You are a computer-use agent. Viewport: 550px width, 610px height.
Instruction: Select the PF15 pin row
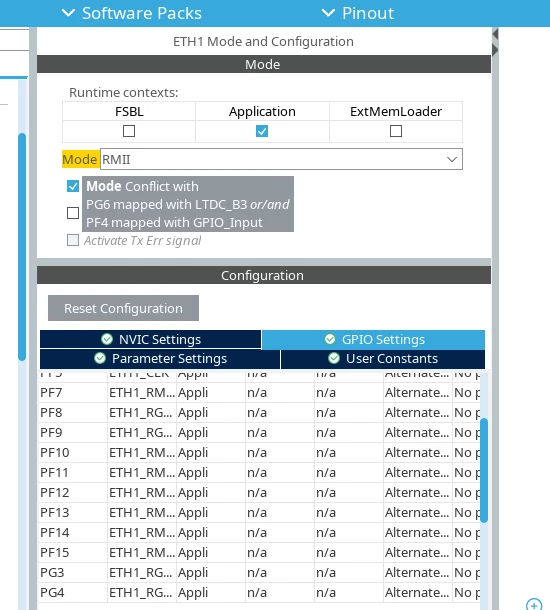pyautogui.click(x=259, y=552)
